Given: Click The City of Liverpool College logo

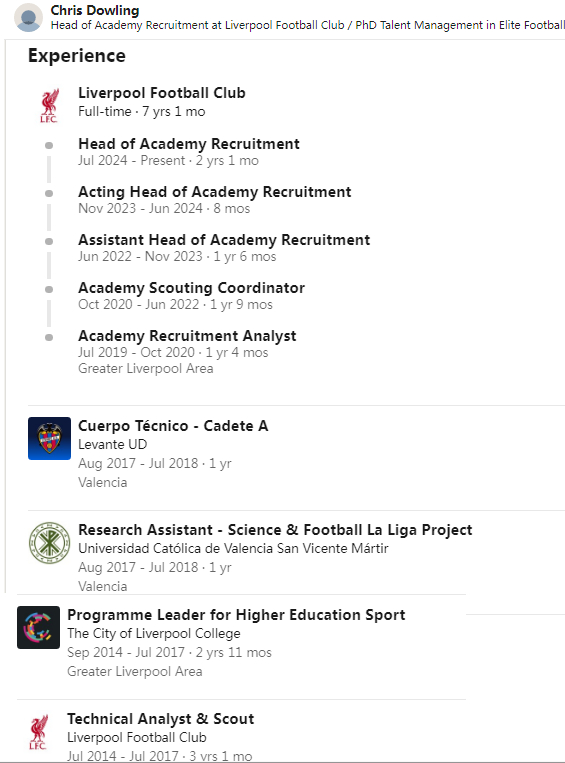Looking at the screenshot, I should [38, 627].
